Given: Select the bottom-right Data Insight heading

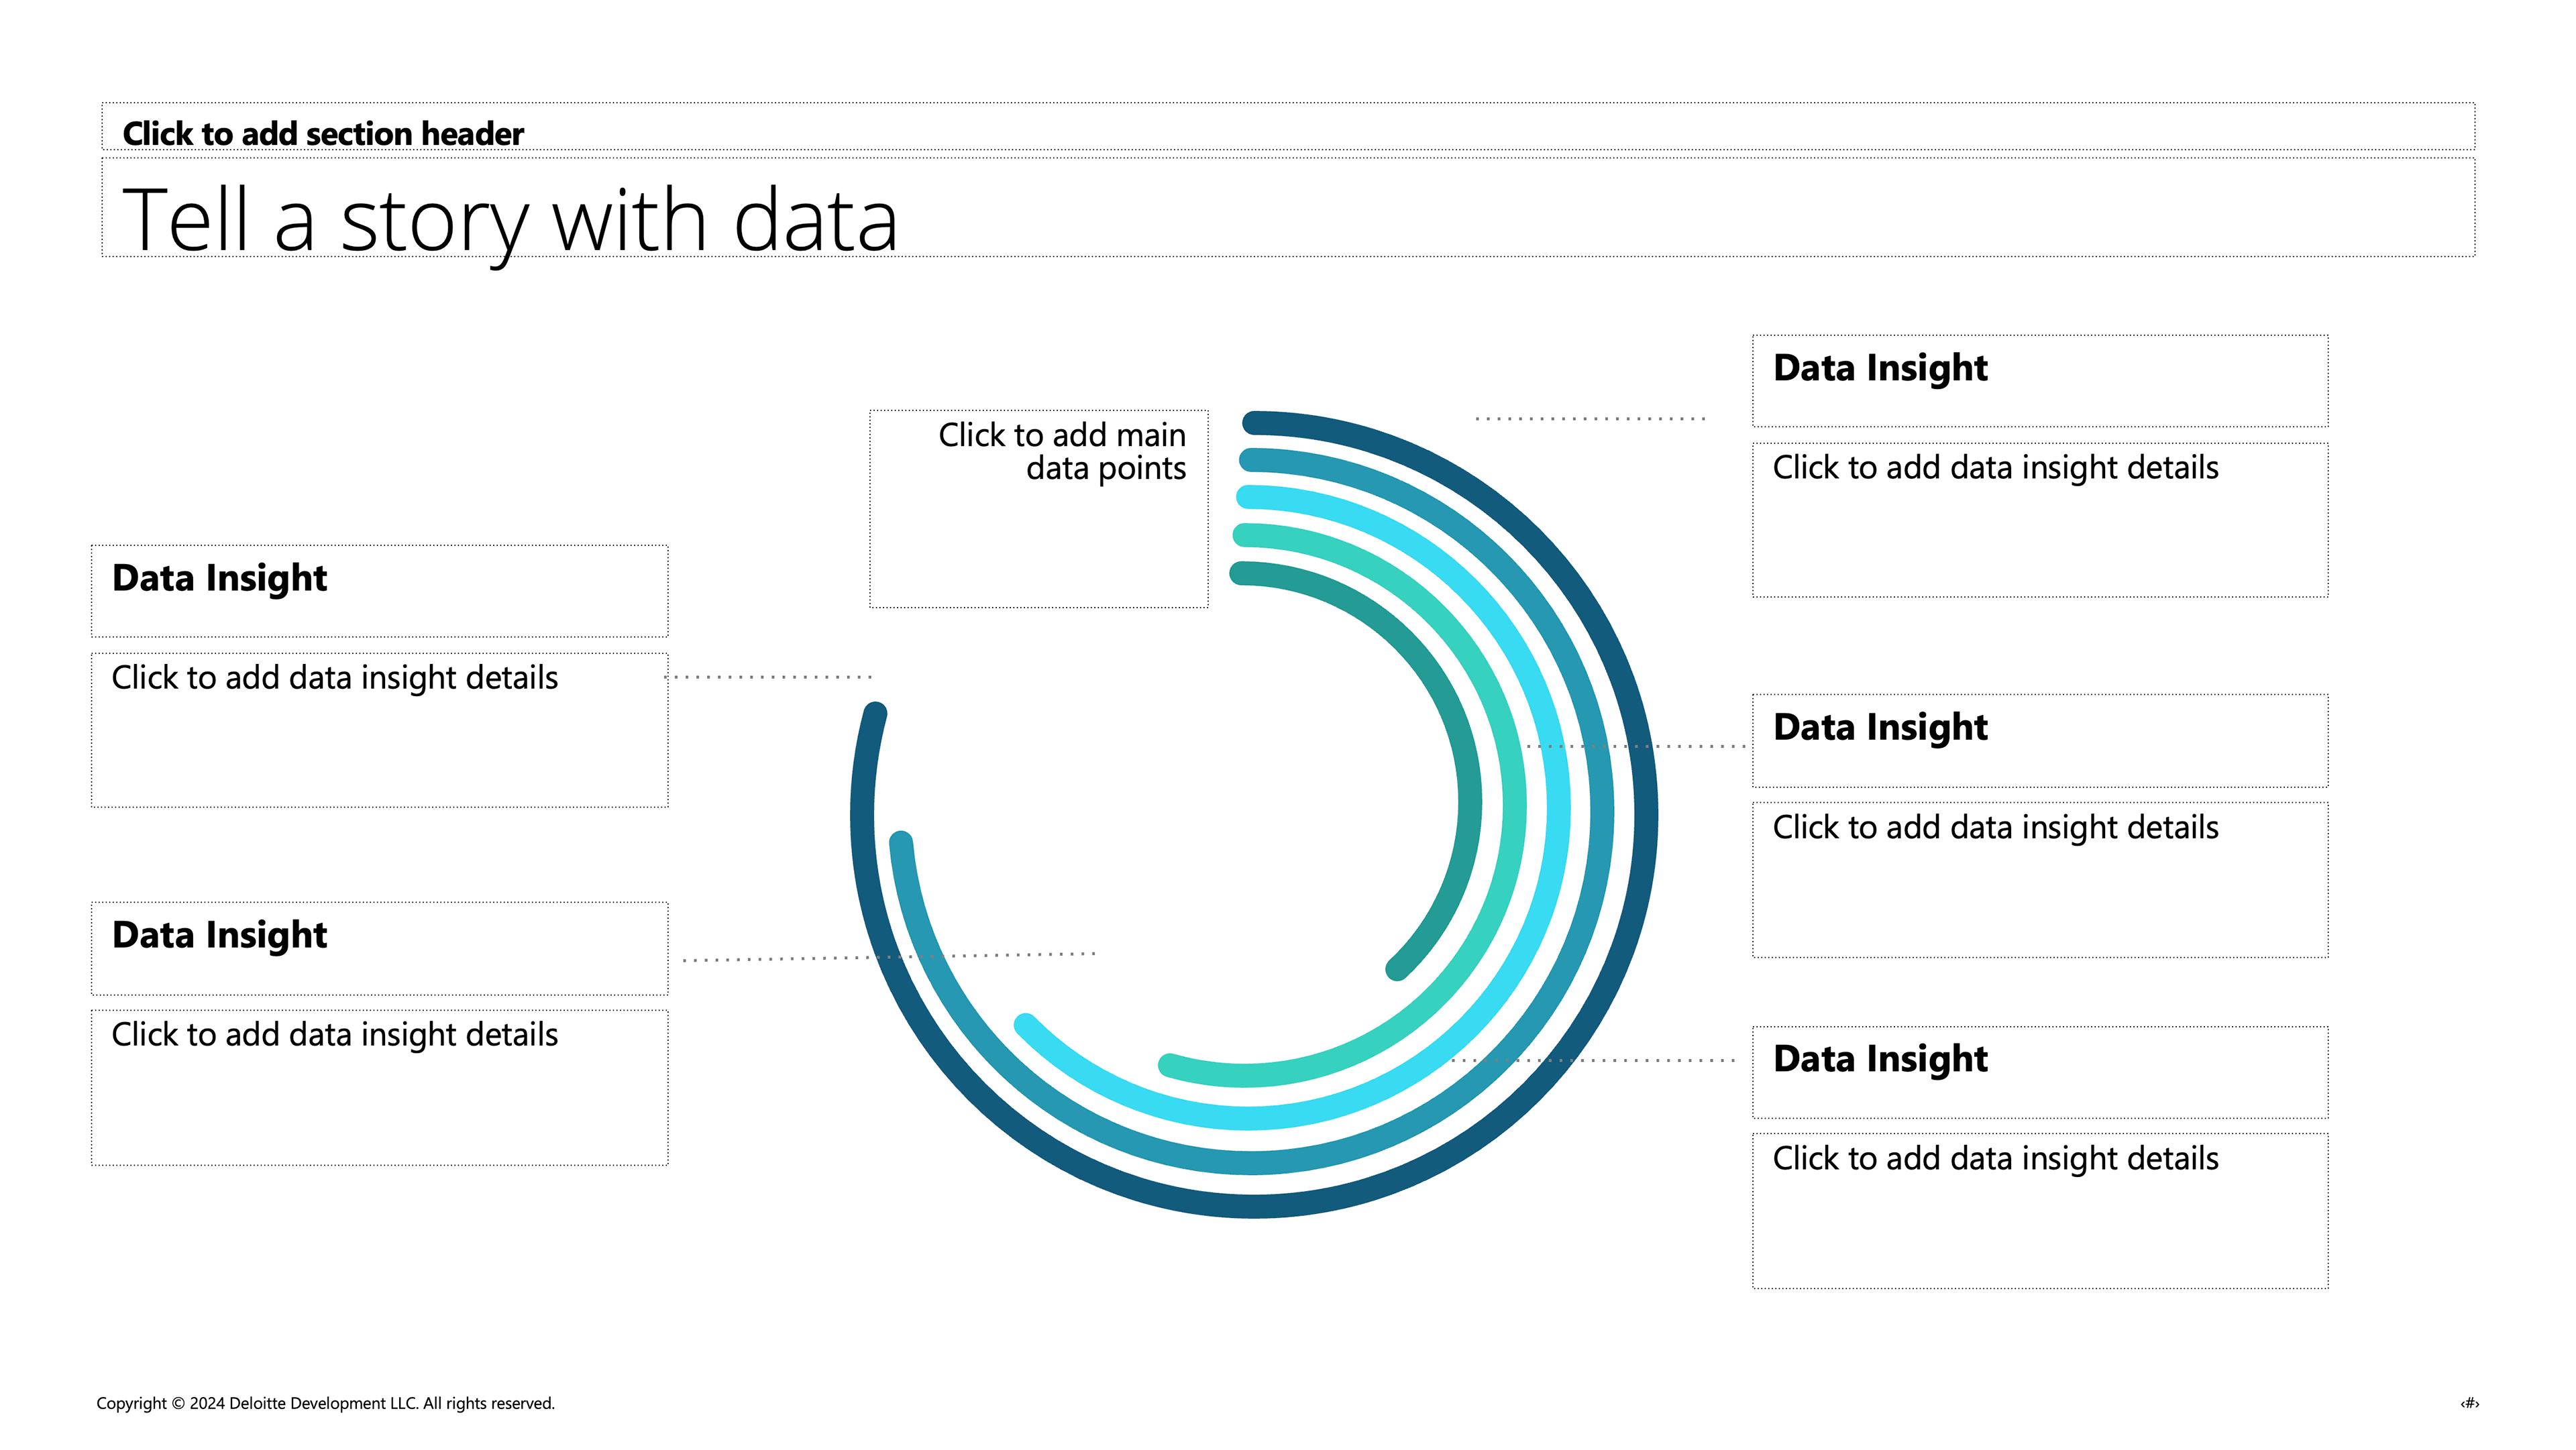Looking at the screenshot, I should pos(2040,1072).
